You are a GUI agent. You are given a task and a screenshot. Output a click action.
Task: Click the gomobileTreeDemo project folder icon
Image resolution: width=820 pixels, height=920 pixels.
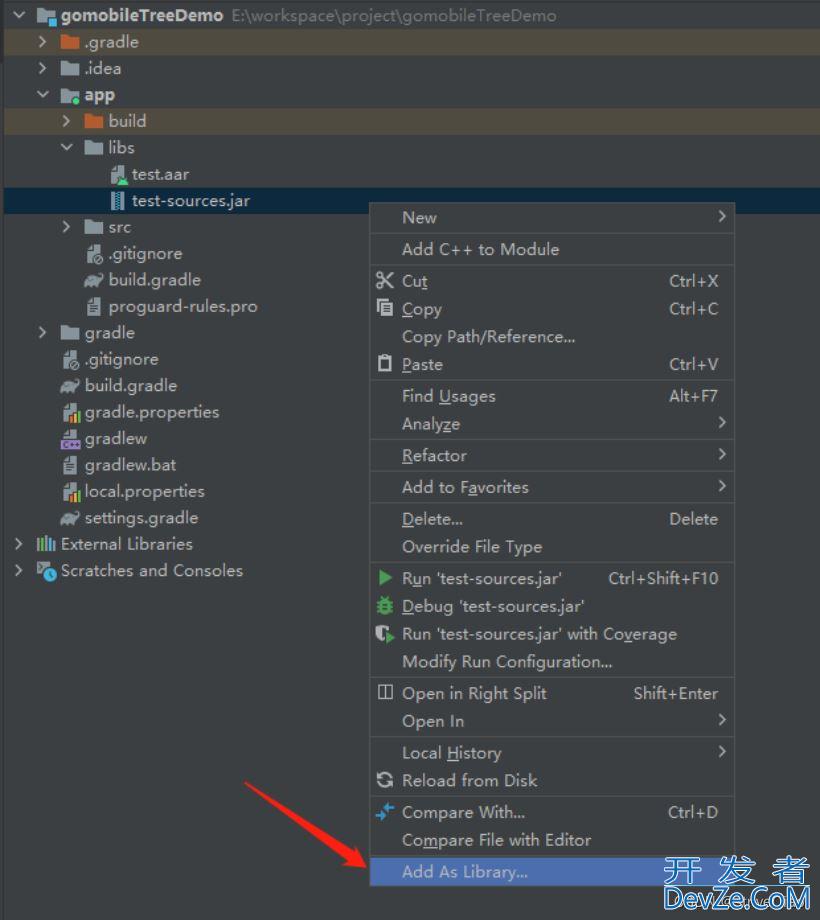[x=47, y=16]
